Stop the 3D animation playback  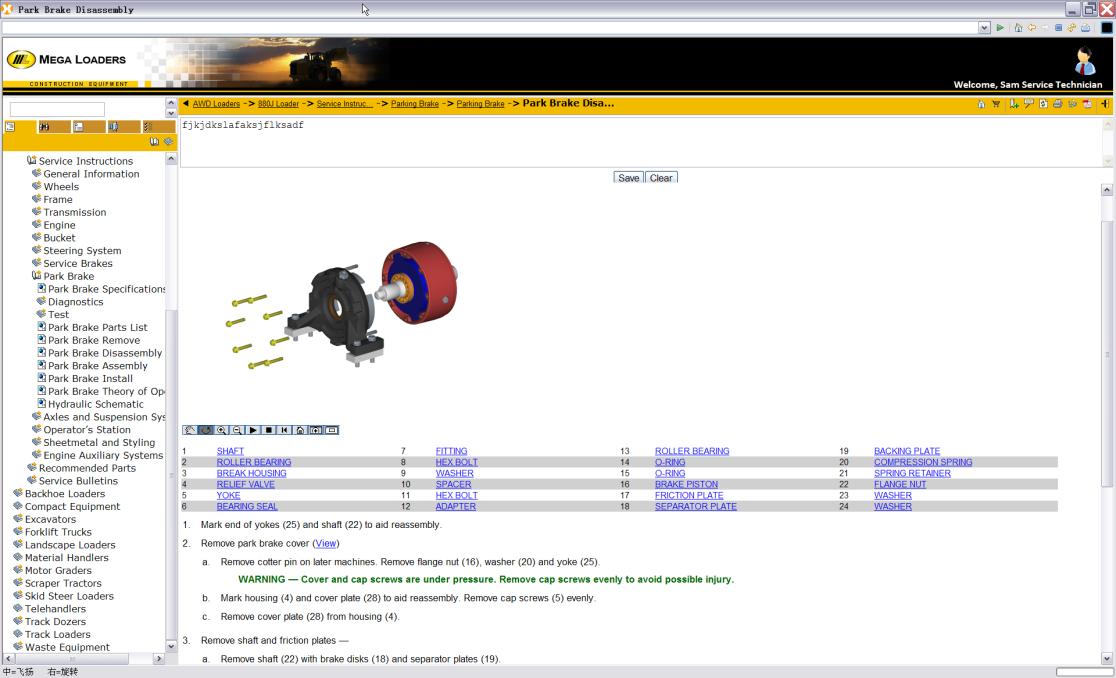coord(268,430)
